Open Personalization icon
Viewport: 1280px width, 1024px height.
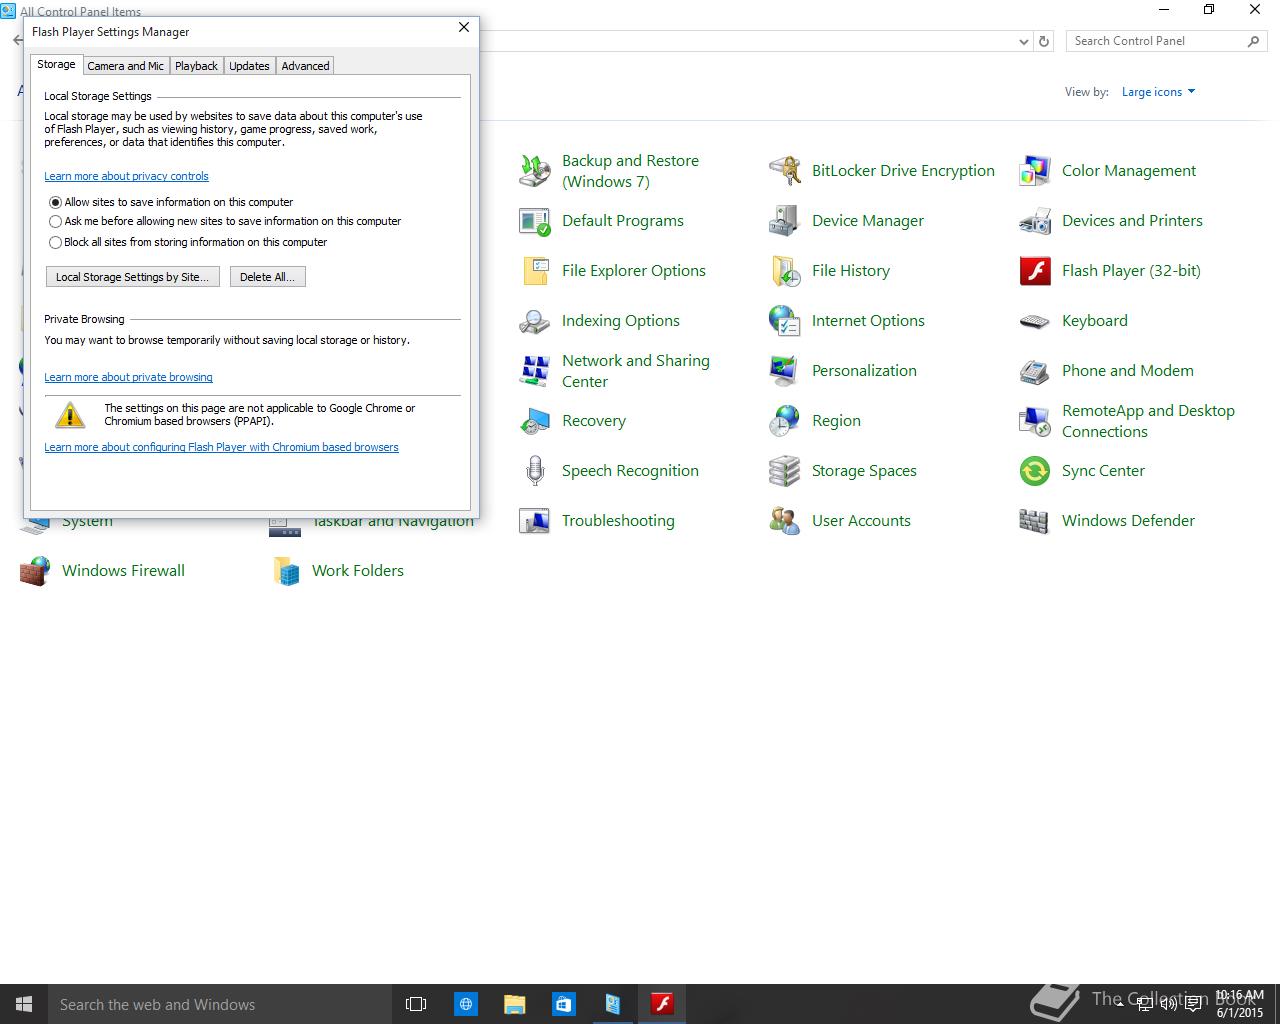point(785,371)
